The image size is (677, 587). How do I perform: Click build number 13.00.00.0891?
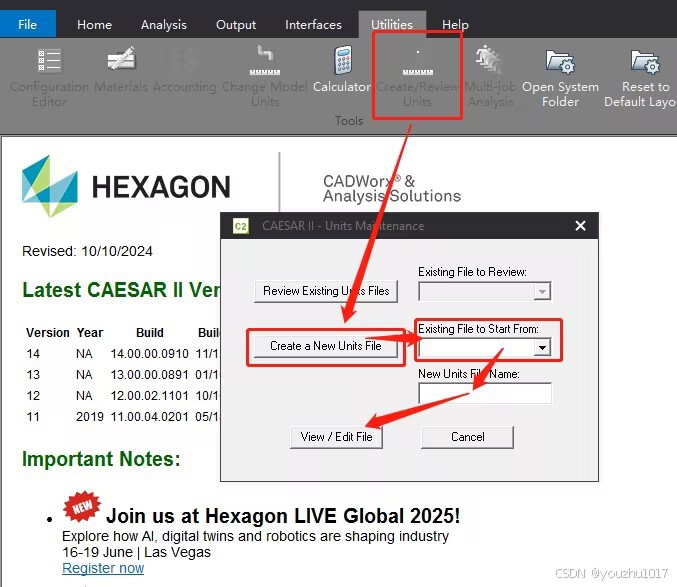click(149, 375)
